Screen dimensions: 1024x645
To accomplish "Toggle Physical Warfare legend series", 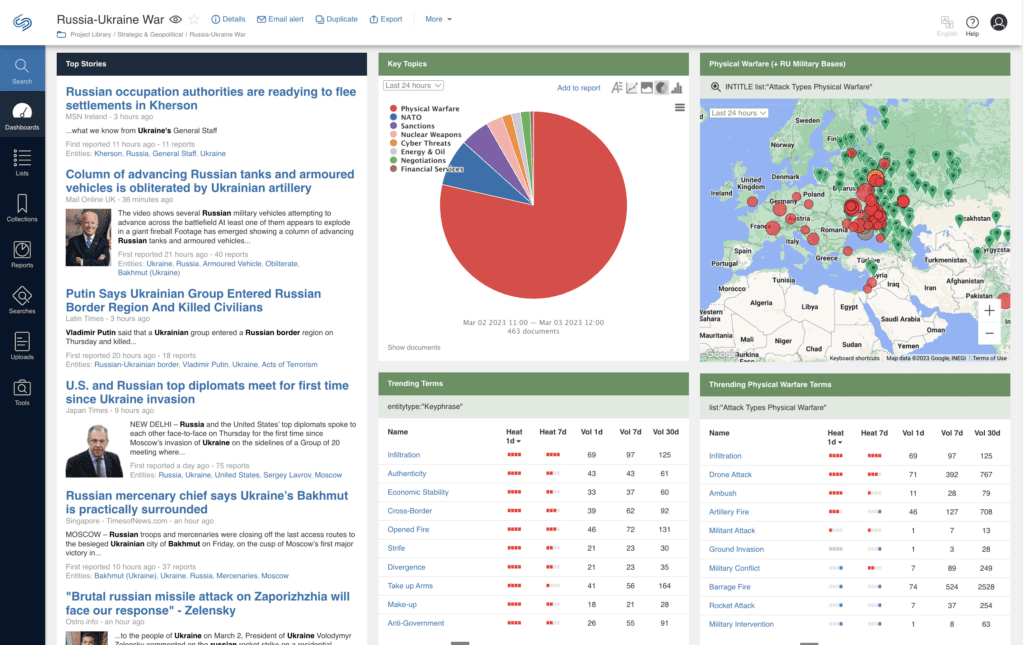I will pyautogui.click(x=424, y=109).
